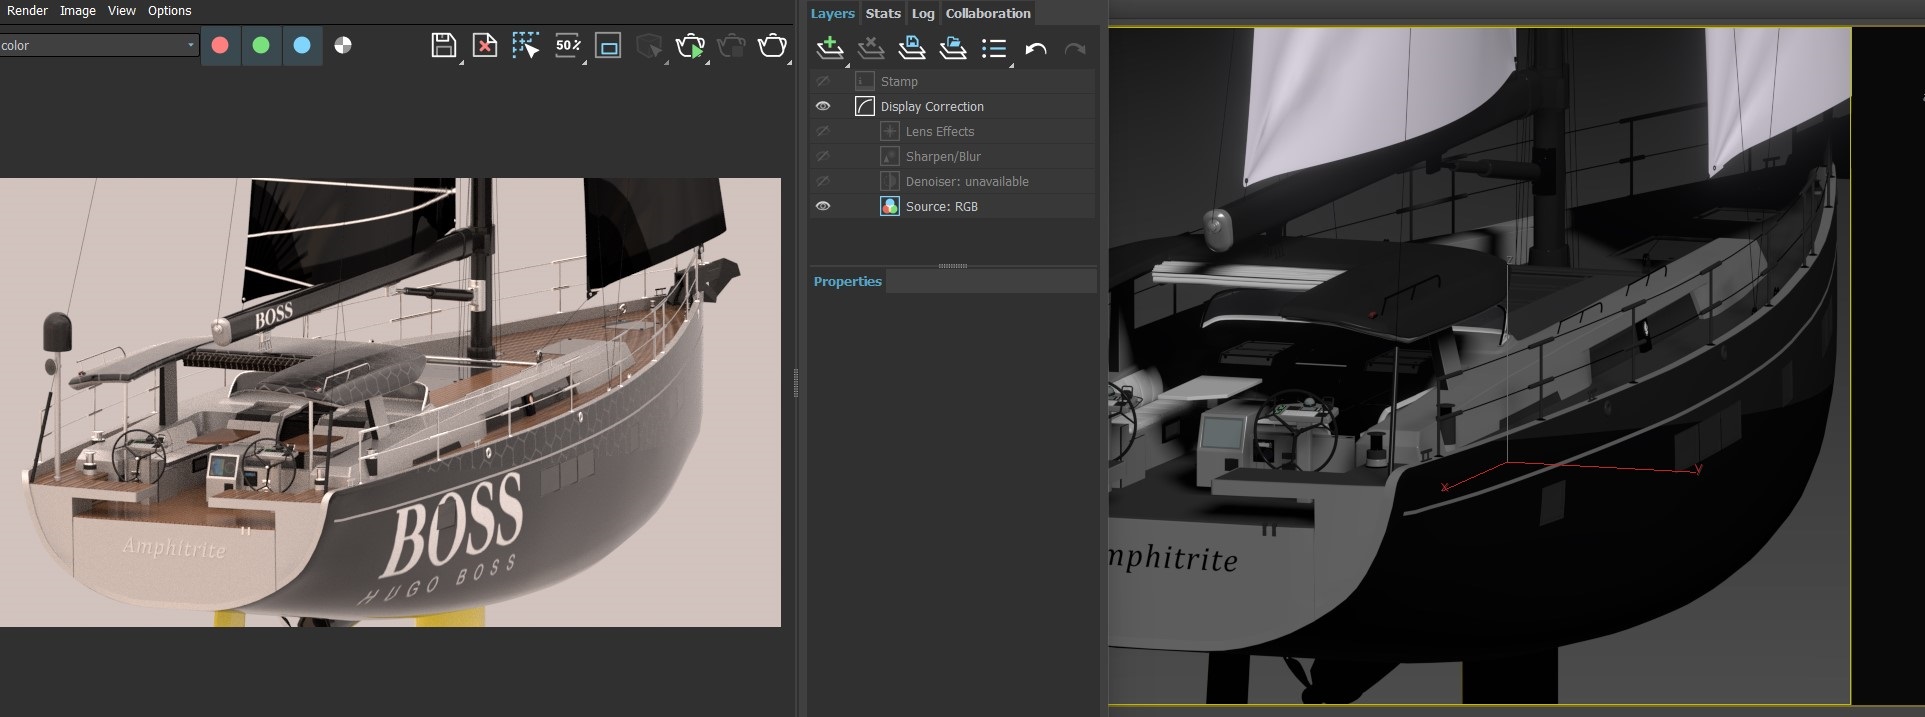The image size is (1925, 717).
Task: Select the Denoiser: unavailable layer
Action: pyautogui.click(x=952, y=181)
